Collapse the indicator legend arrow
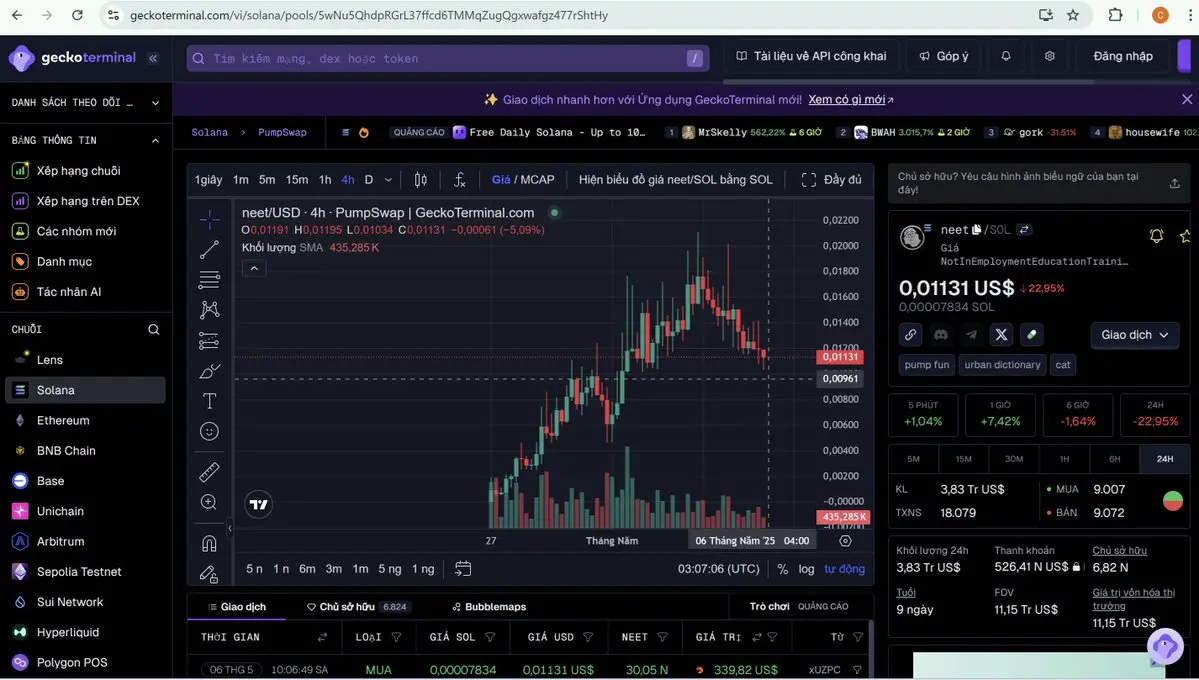Screen dimensions: 1199x680 (254, 268)
